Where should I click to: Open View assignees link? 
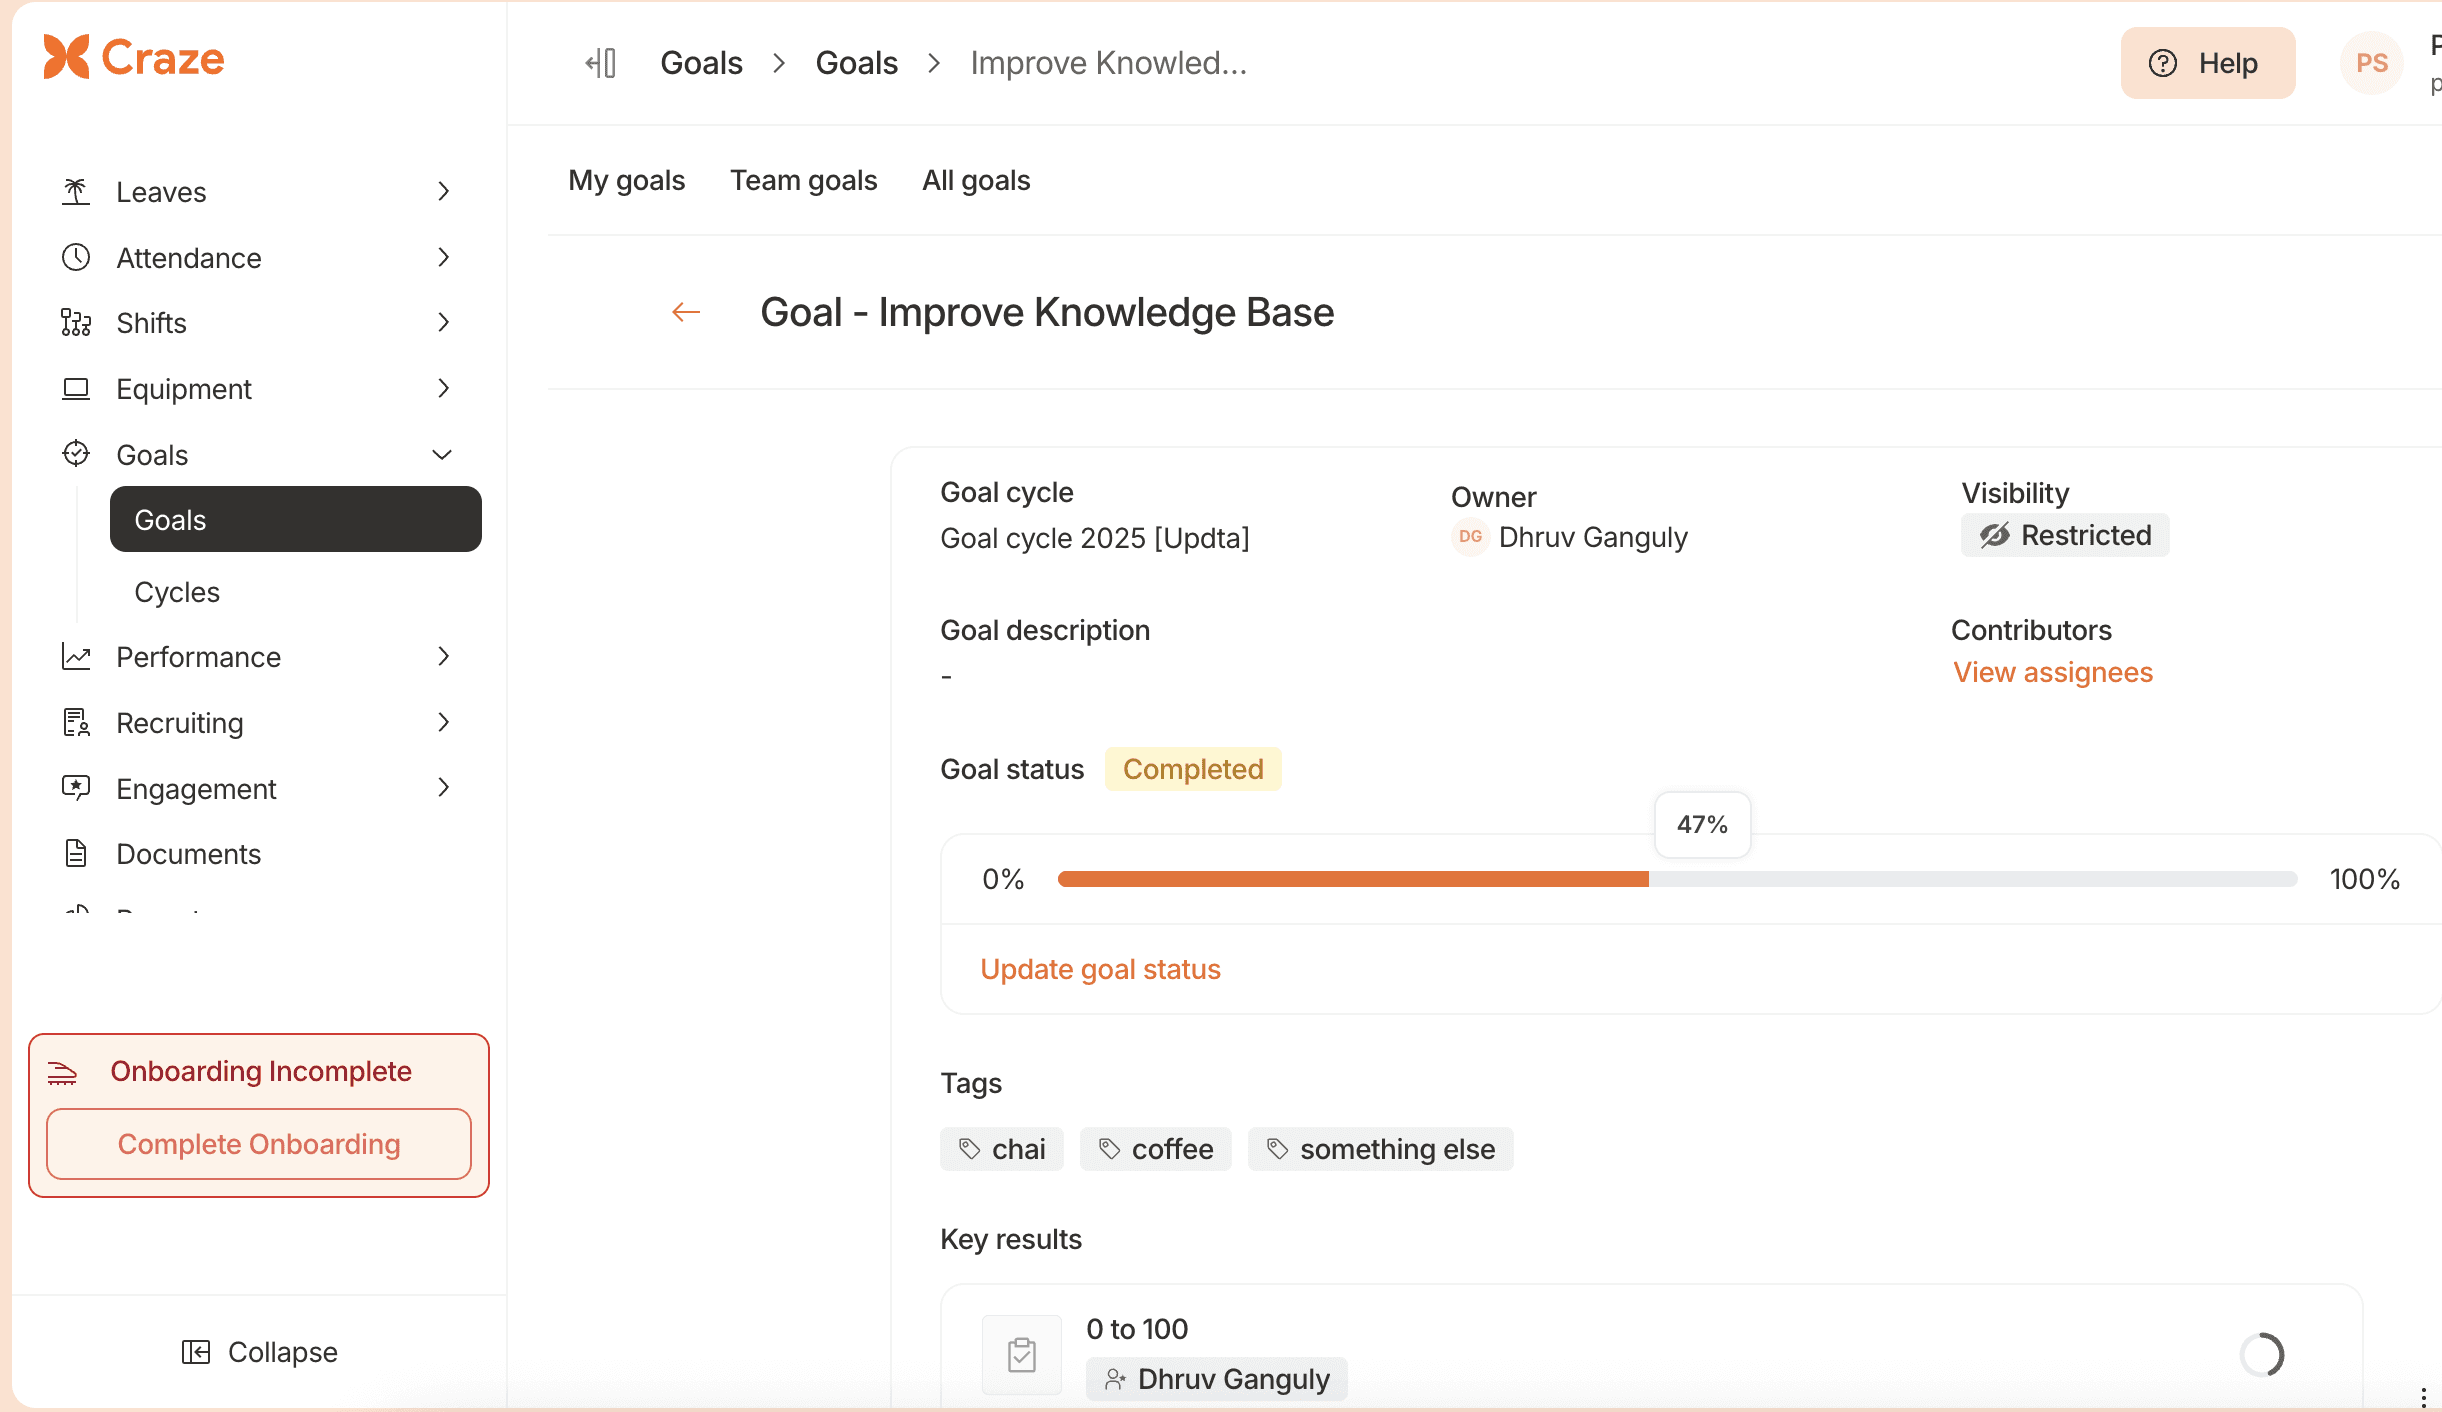tap(2052, 672)
